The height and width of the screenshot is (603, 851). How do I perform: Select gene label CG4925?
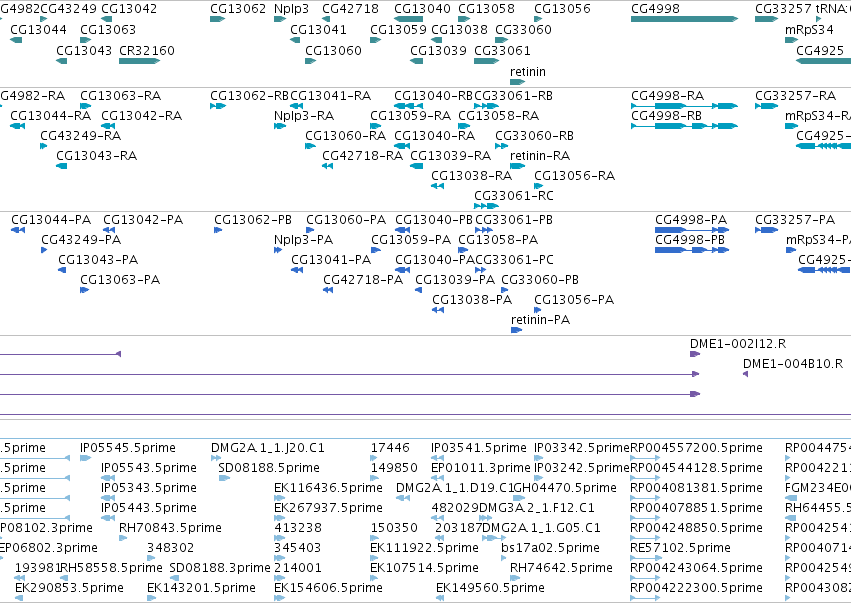pyautogui.click(x=820, y=50)
